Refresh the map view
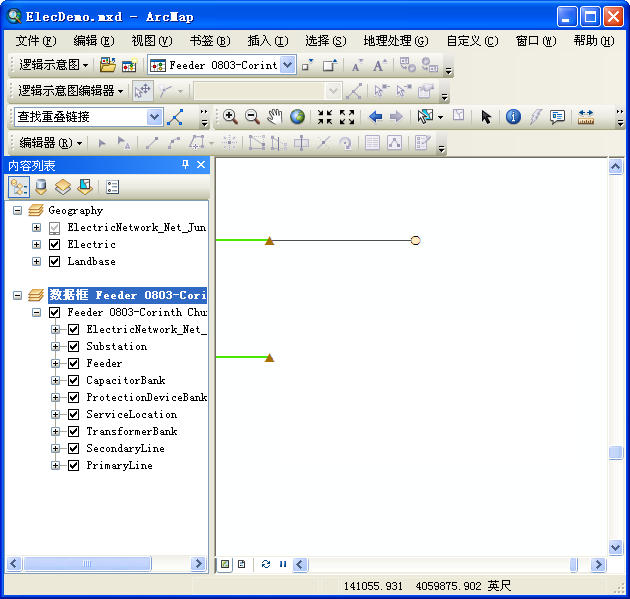This screenshot has height=599, width=630. 266,564
